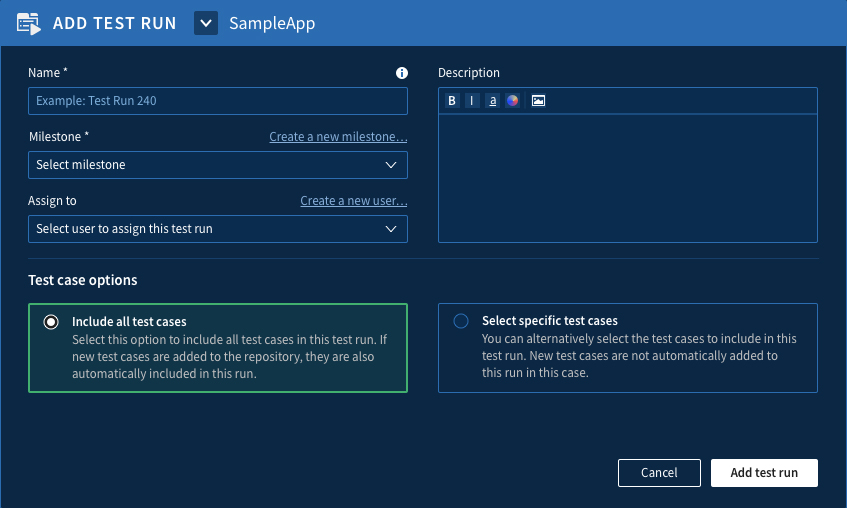
Task: Click the Add test run button
Action: [764, 473]
